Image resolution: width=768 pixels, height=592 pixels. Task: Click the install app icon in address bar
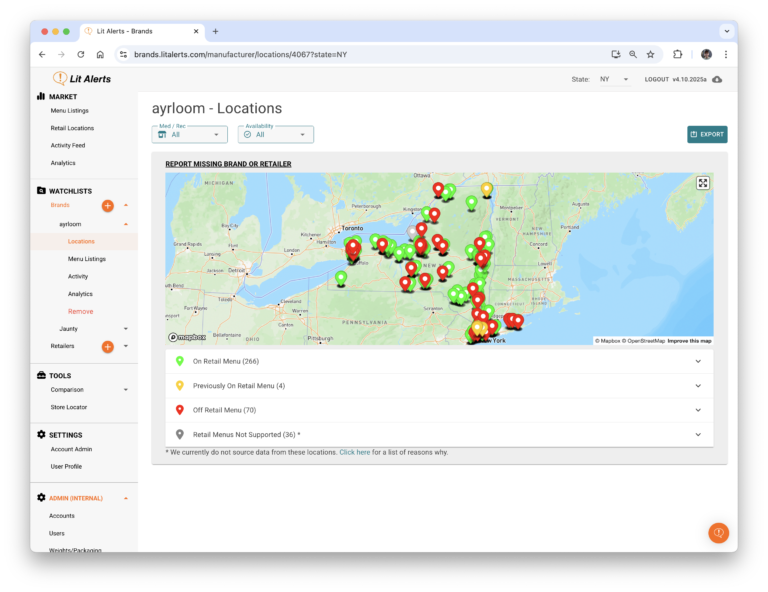(616, 54)
